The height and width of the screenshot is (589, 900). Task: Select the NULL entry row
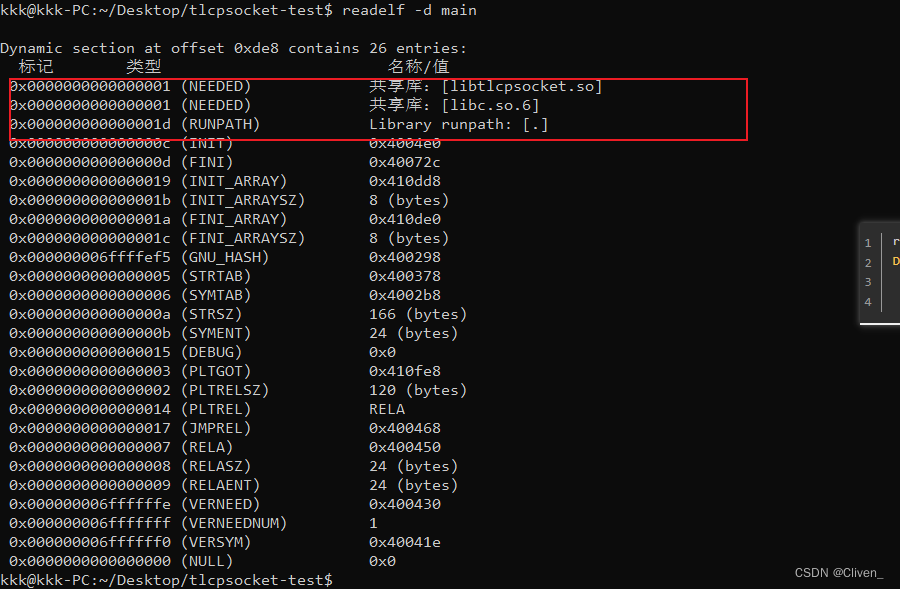coord(203,561)
